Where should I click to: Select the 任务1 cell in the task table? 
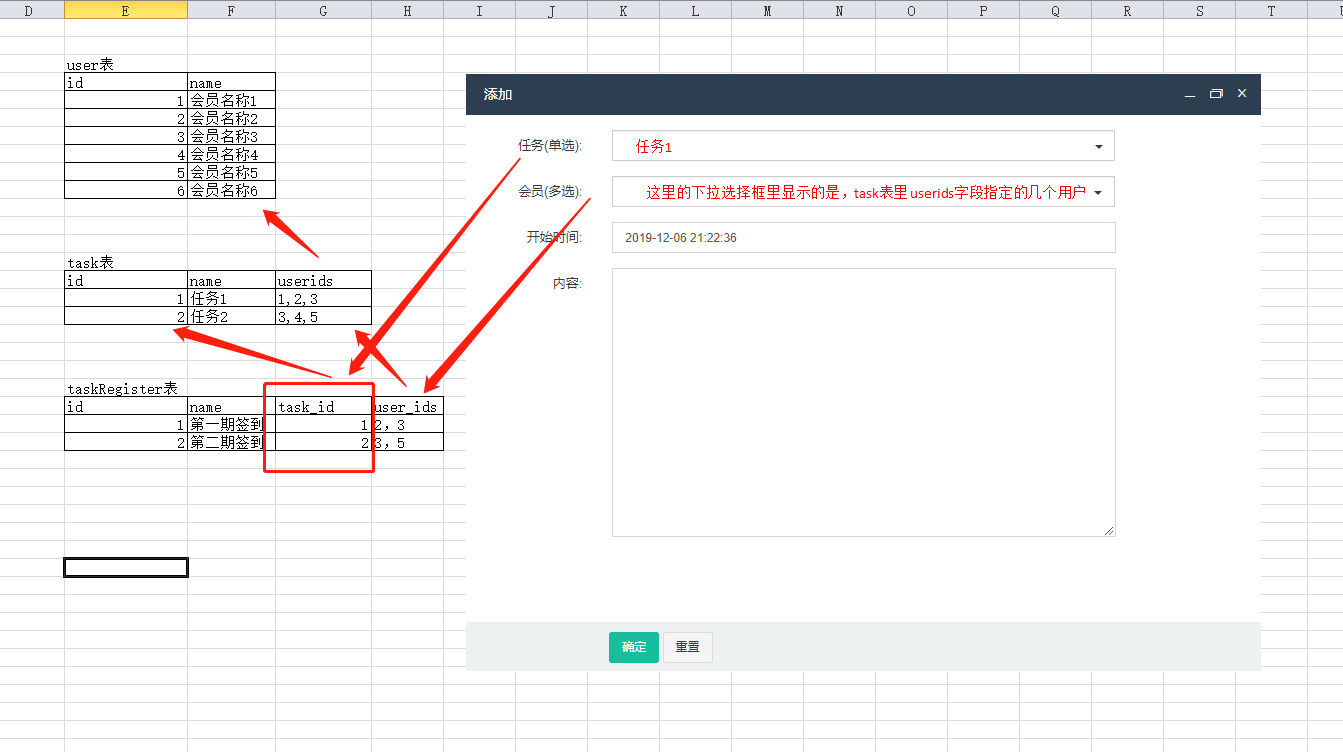point(231,298)
